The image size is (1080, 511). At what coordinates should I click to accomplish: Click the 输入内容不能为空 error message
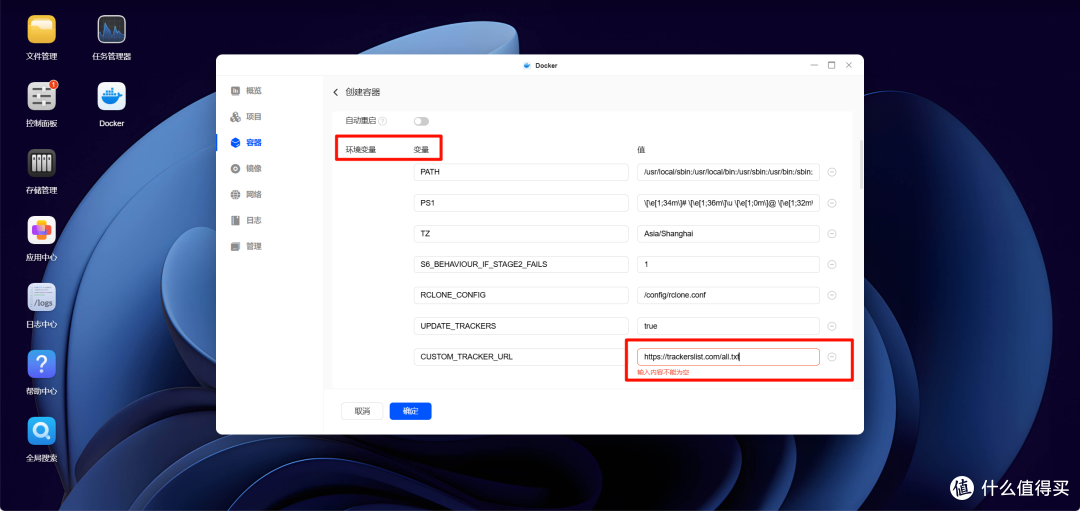point(663,372)
